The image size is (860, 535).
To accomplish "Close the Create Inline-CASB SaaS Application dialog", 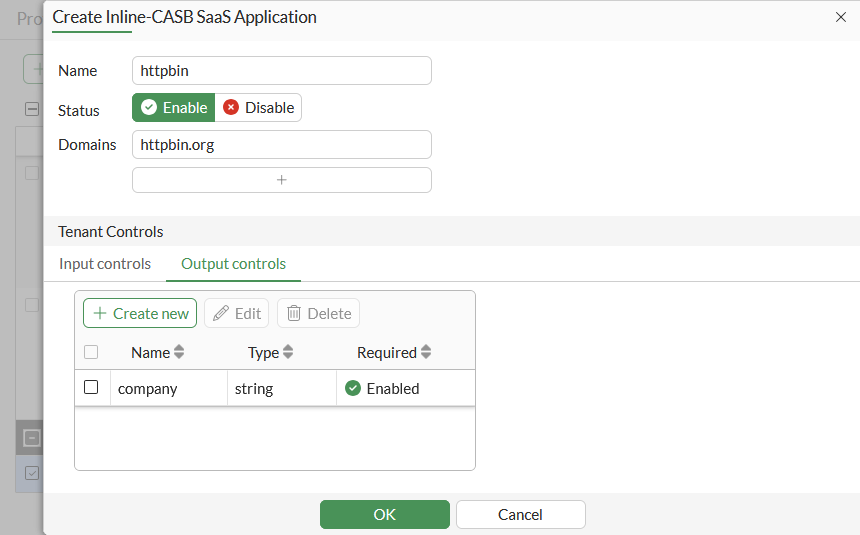I will coord(839,17).
